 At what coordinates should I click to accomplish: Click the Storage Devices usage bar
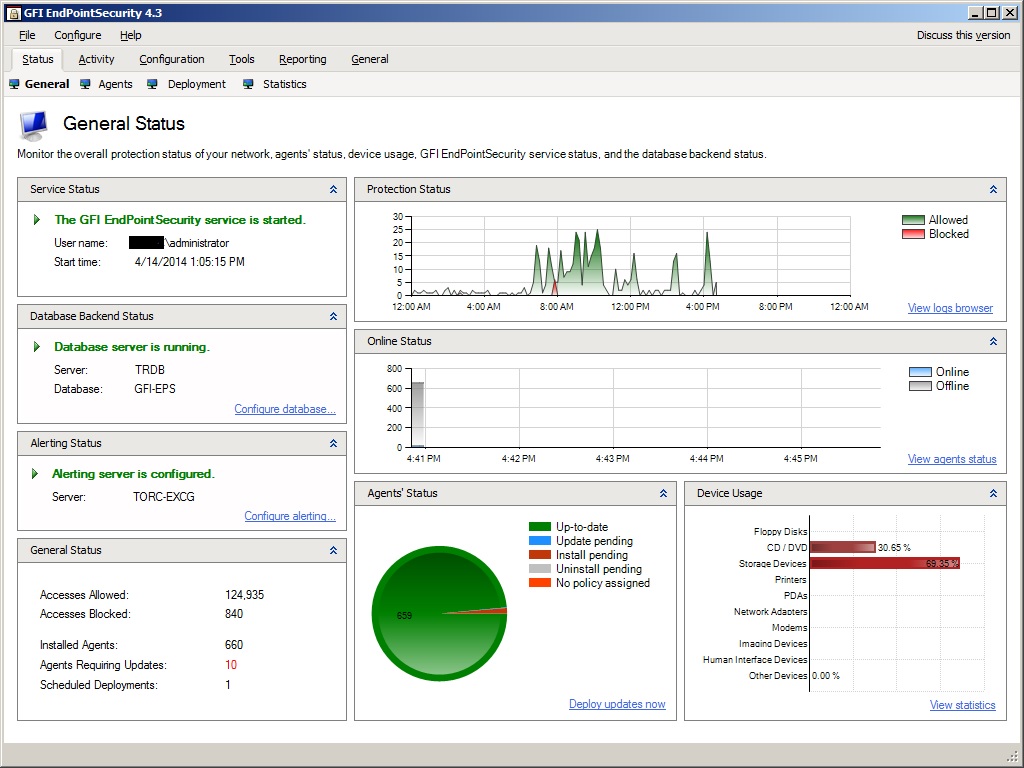click(x=885, y=563)
